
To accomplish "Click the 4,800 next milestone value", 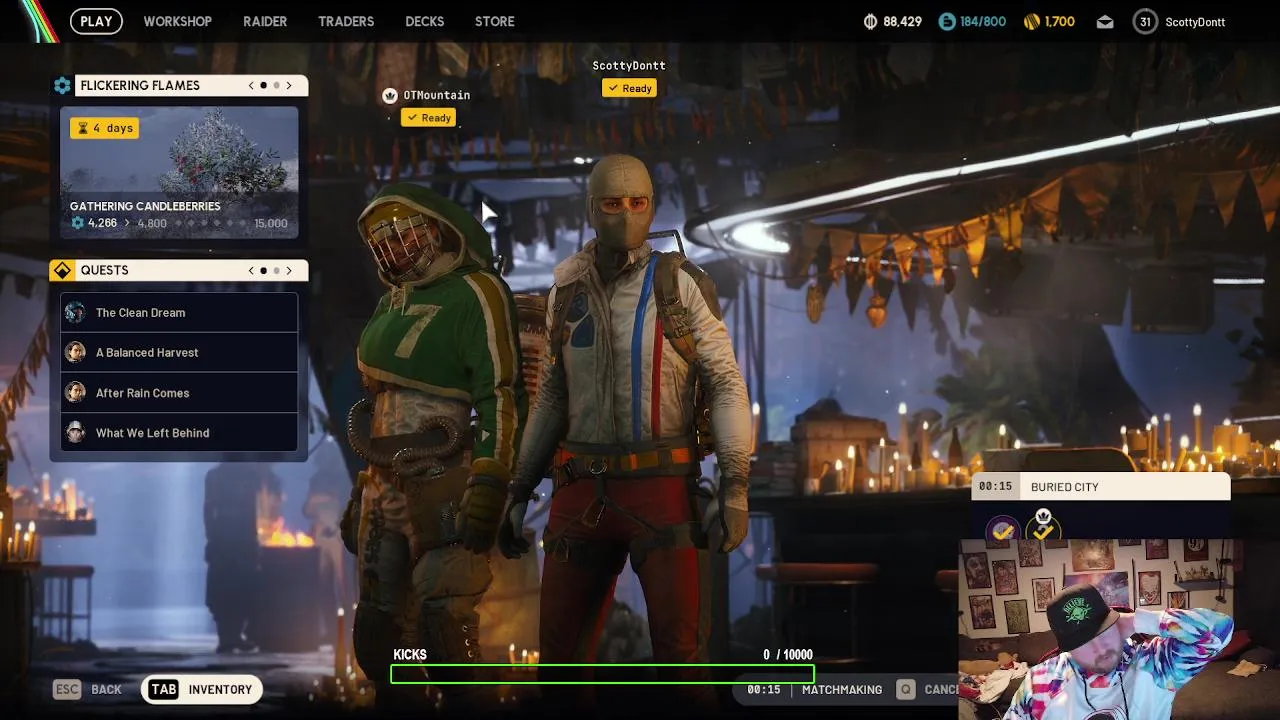I will 152,224.
